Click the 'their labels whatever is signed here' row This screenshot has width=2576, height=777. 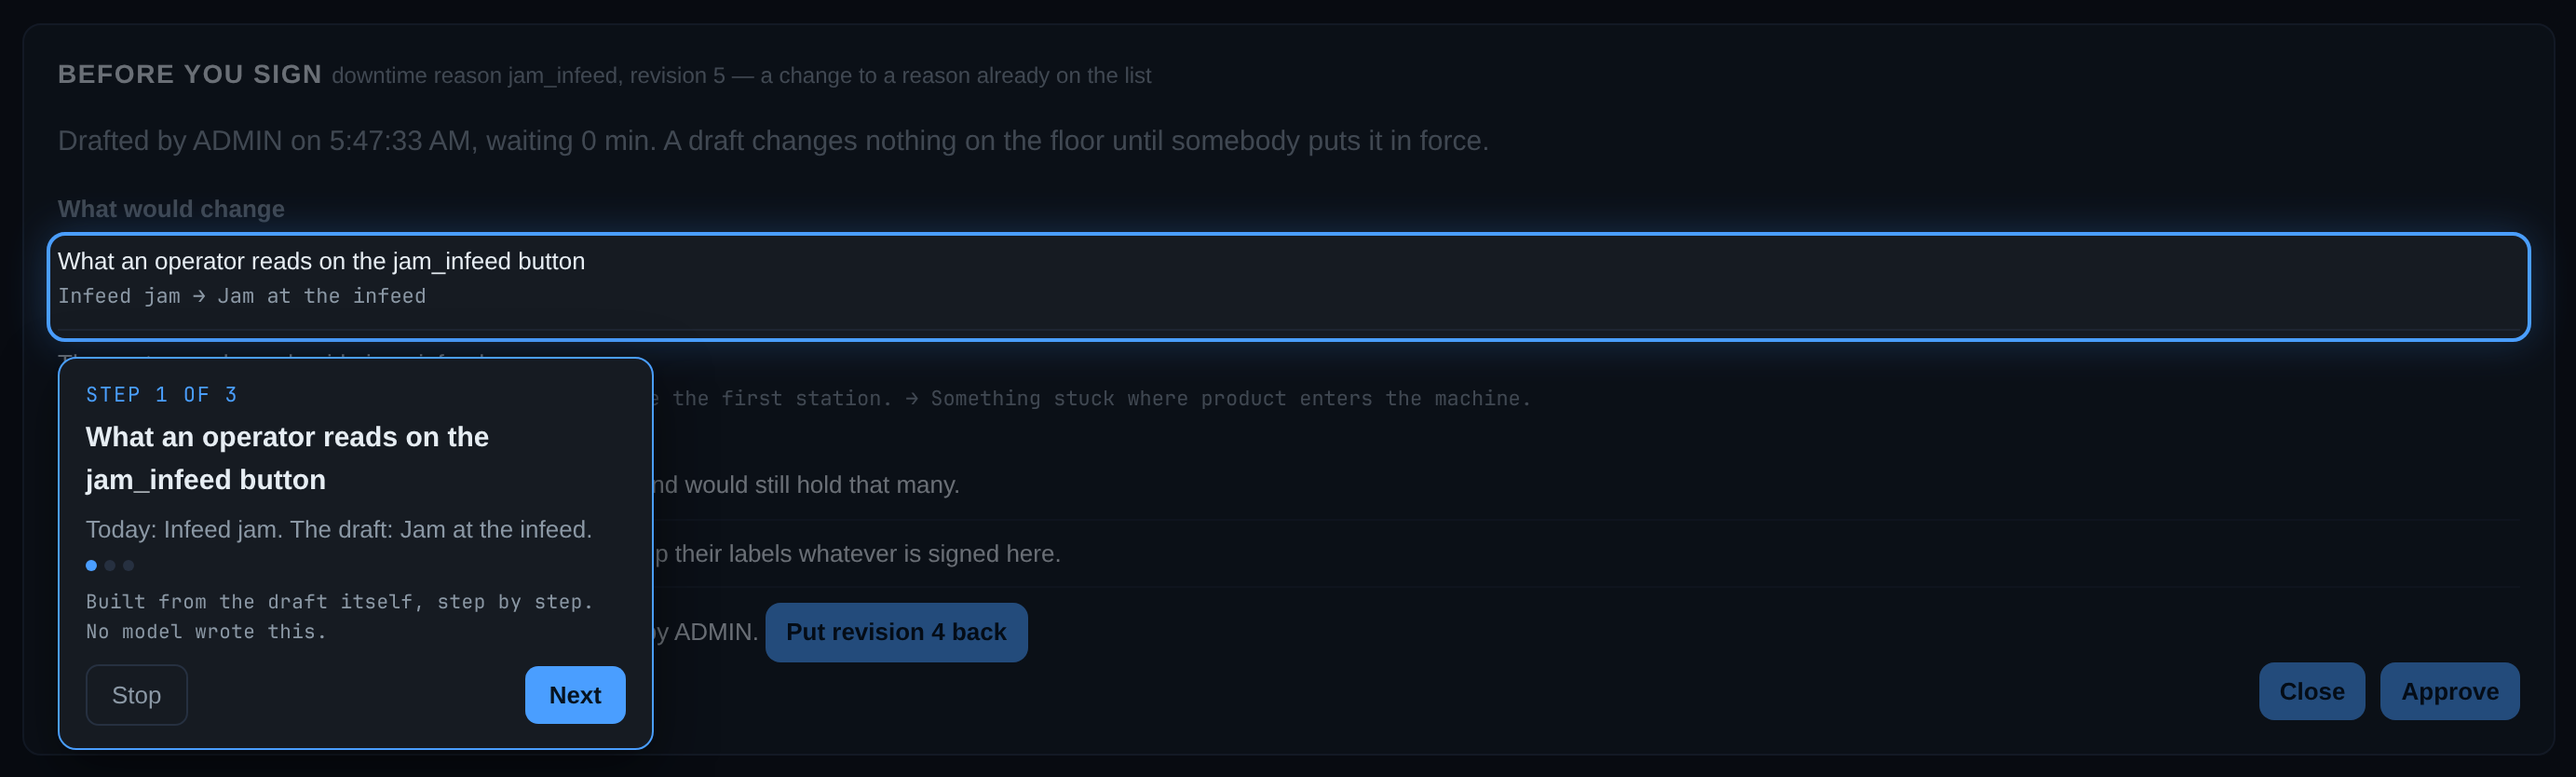pyautogui.click(x=1288, y=554)
